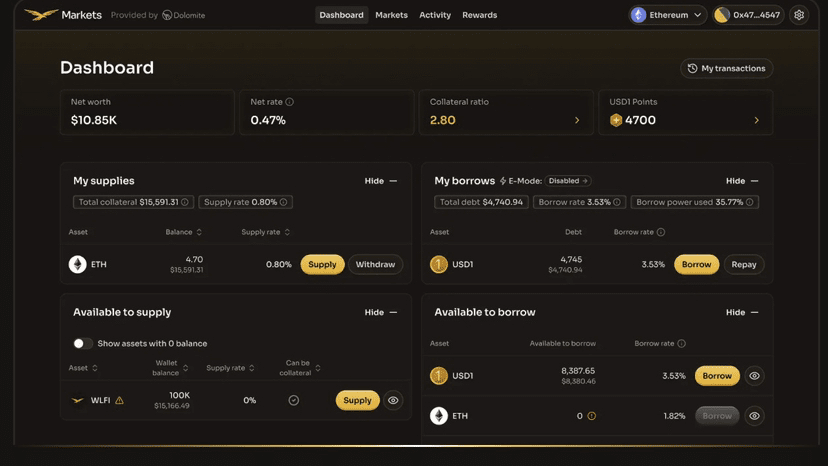Click the ETH zero-balance warning icon
828x466 pixels.
coord(591,416)
